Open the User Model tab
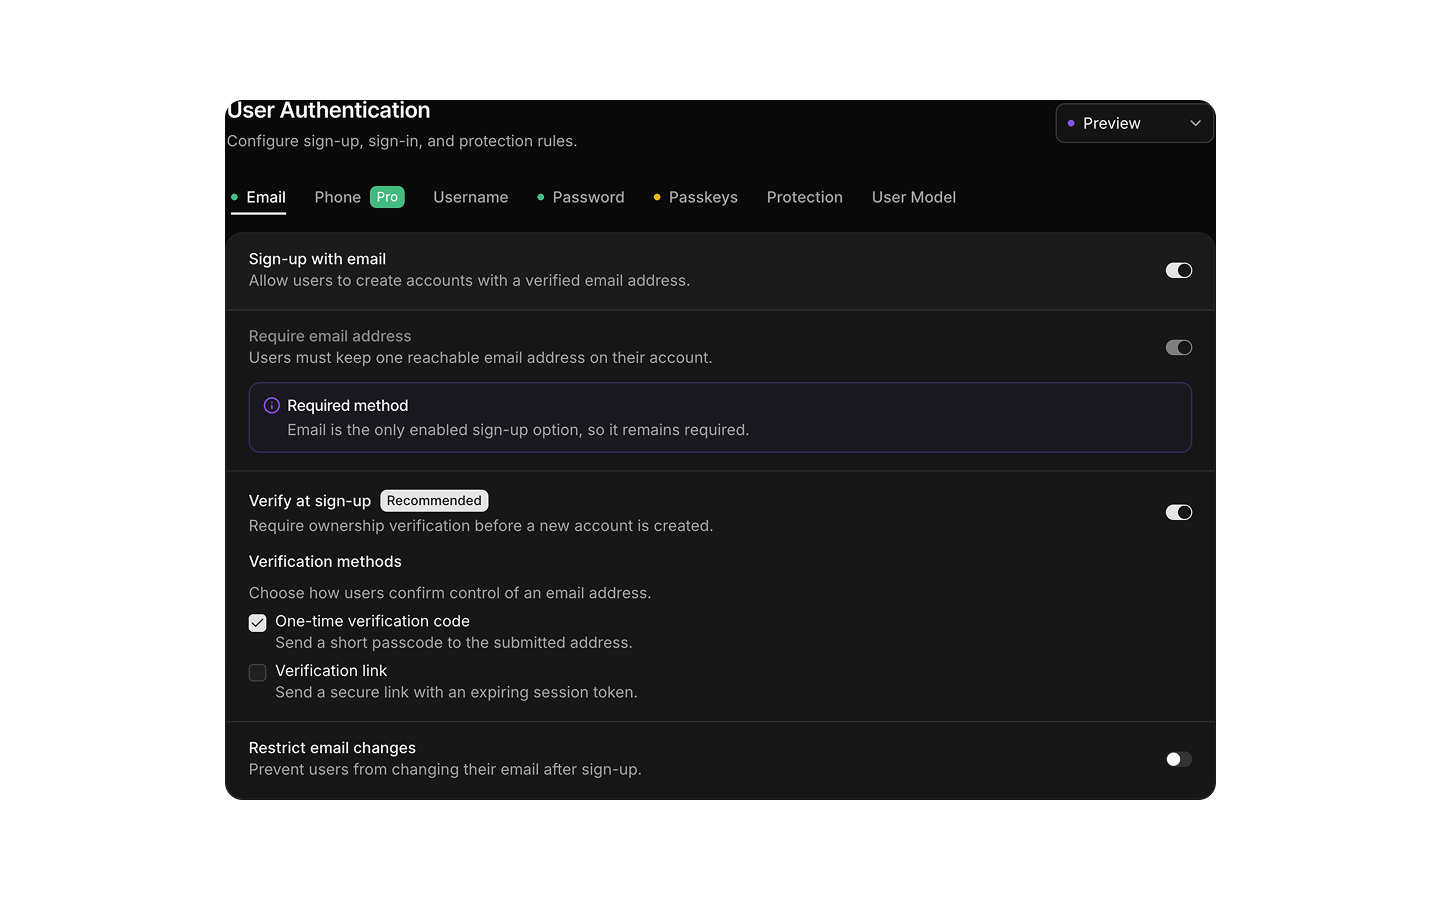 tap(913, 197)
